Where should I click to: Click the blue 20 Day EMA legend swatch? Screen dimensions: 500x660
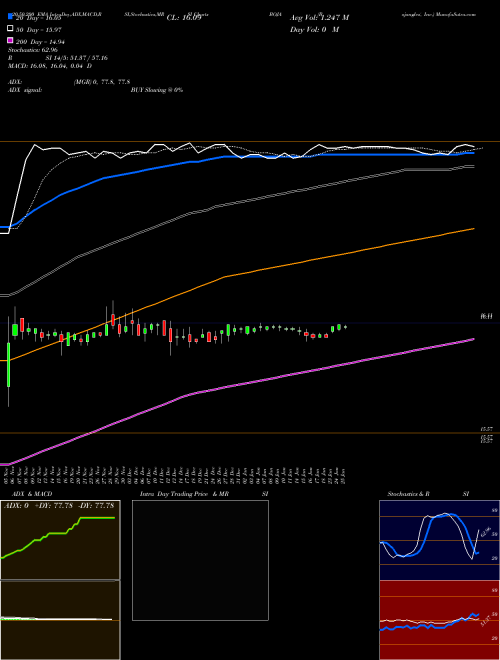[10, 17]
